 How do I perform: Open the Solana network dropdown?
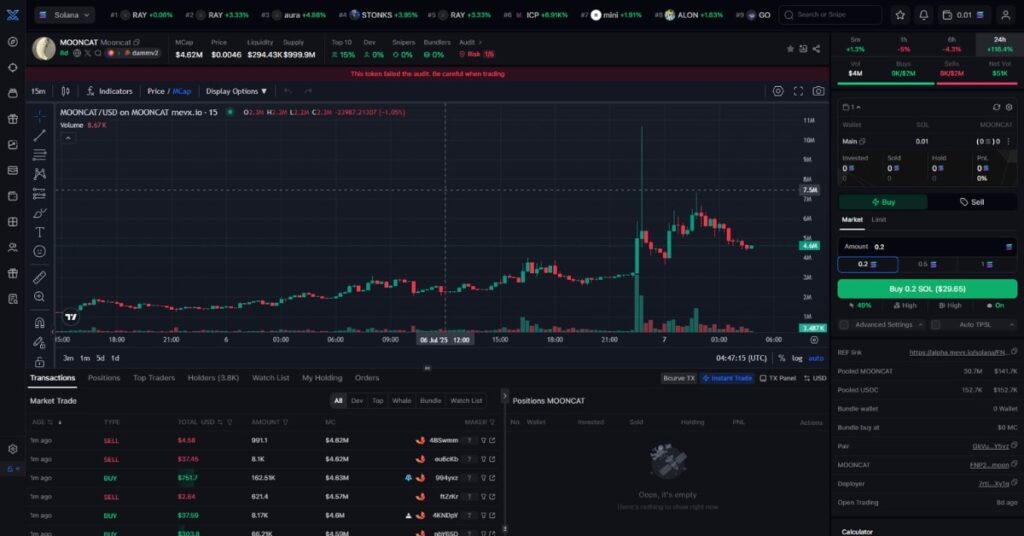pyautogui.click(x=65, y=14)
